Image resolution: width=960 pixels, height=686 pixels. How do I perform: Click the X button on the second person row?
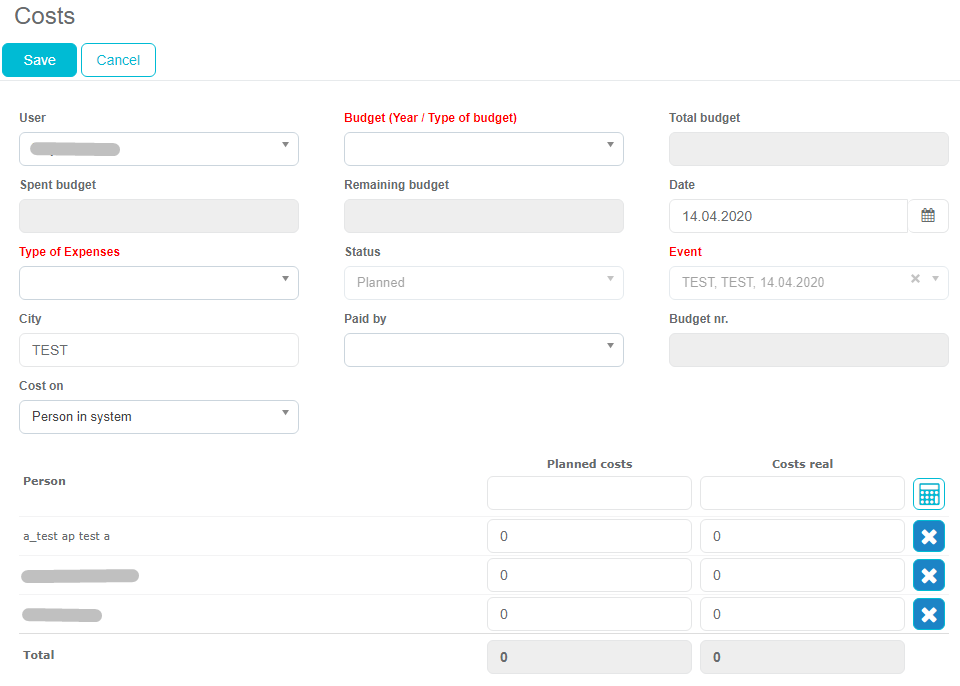click(x=928, y=576)
